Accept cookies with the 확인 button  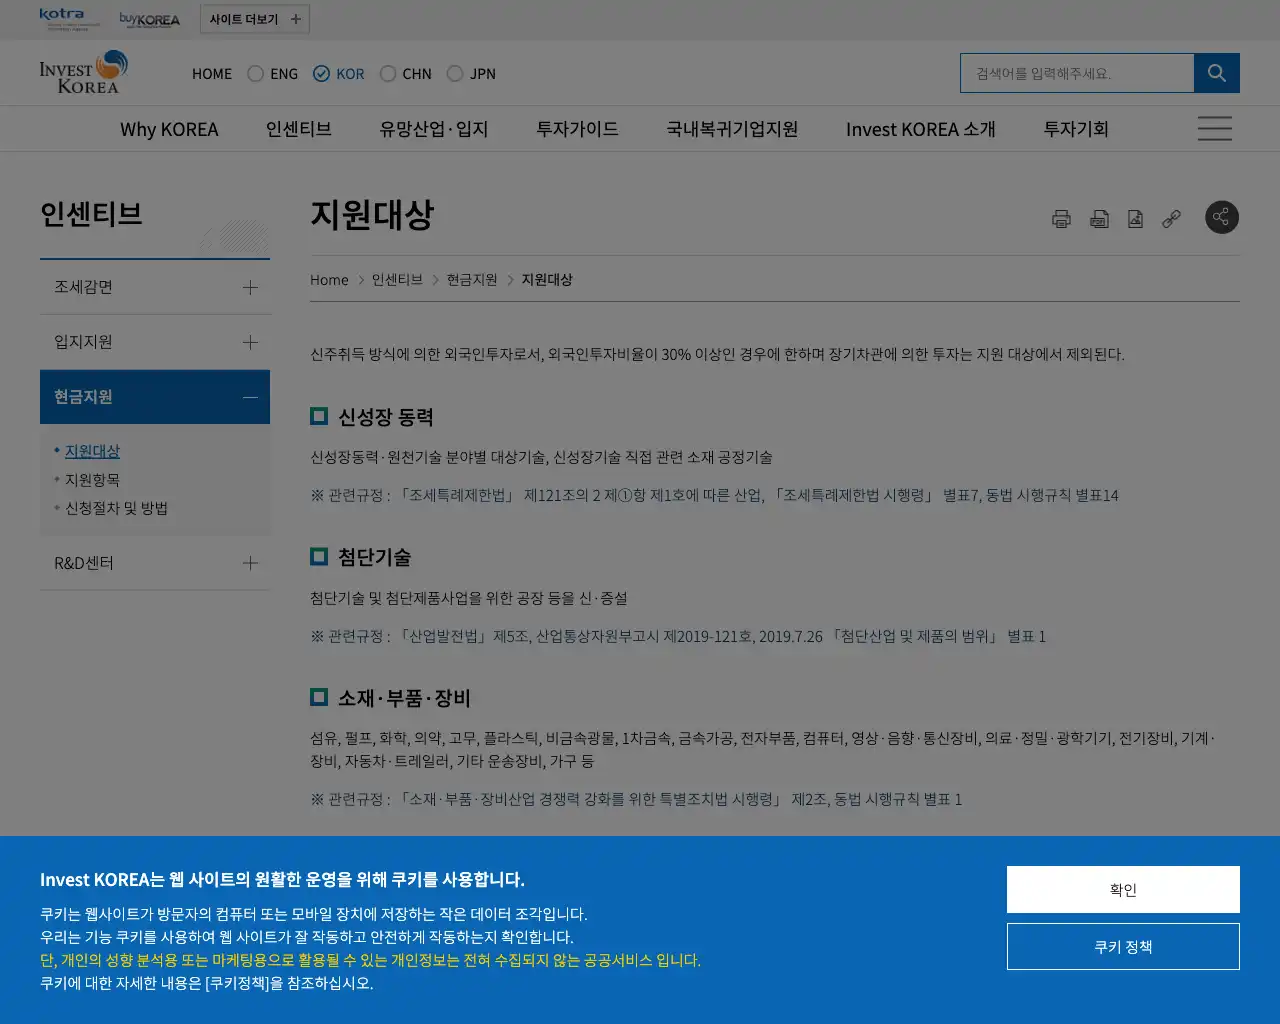pos(1123,889)
